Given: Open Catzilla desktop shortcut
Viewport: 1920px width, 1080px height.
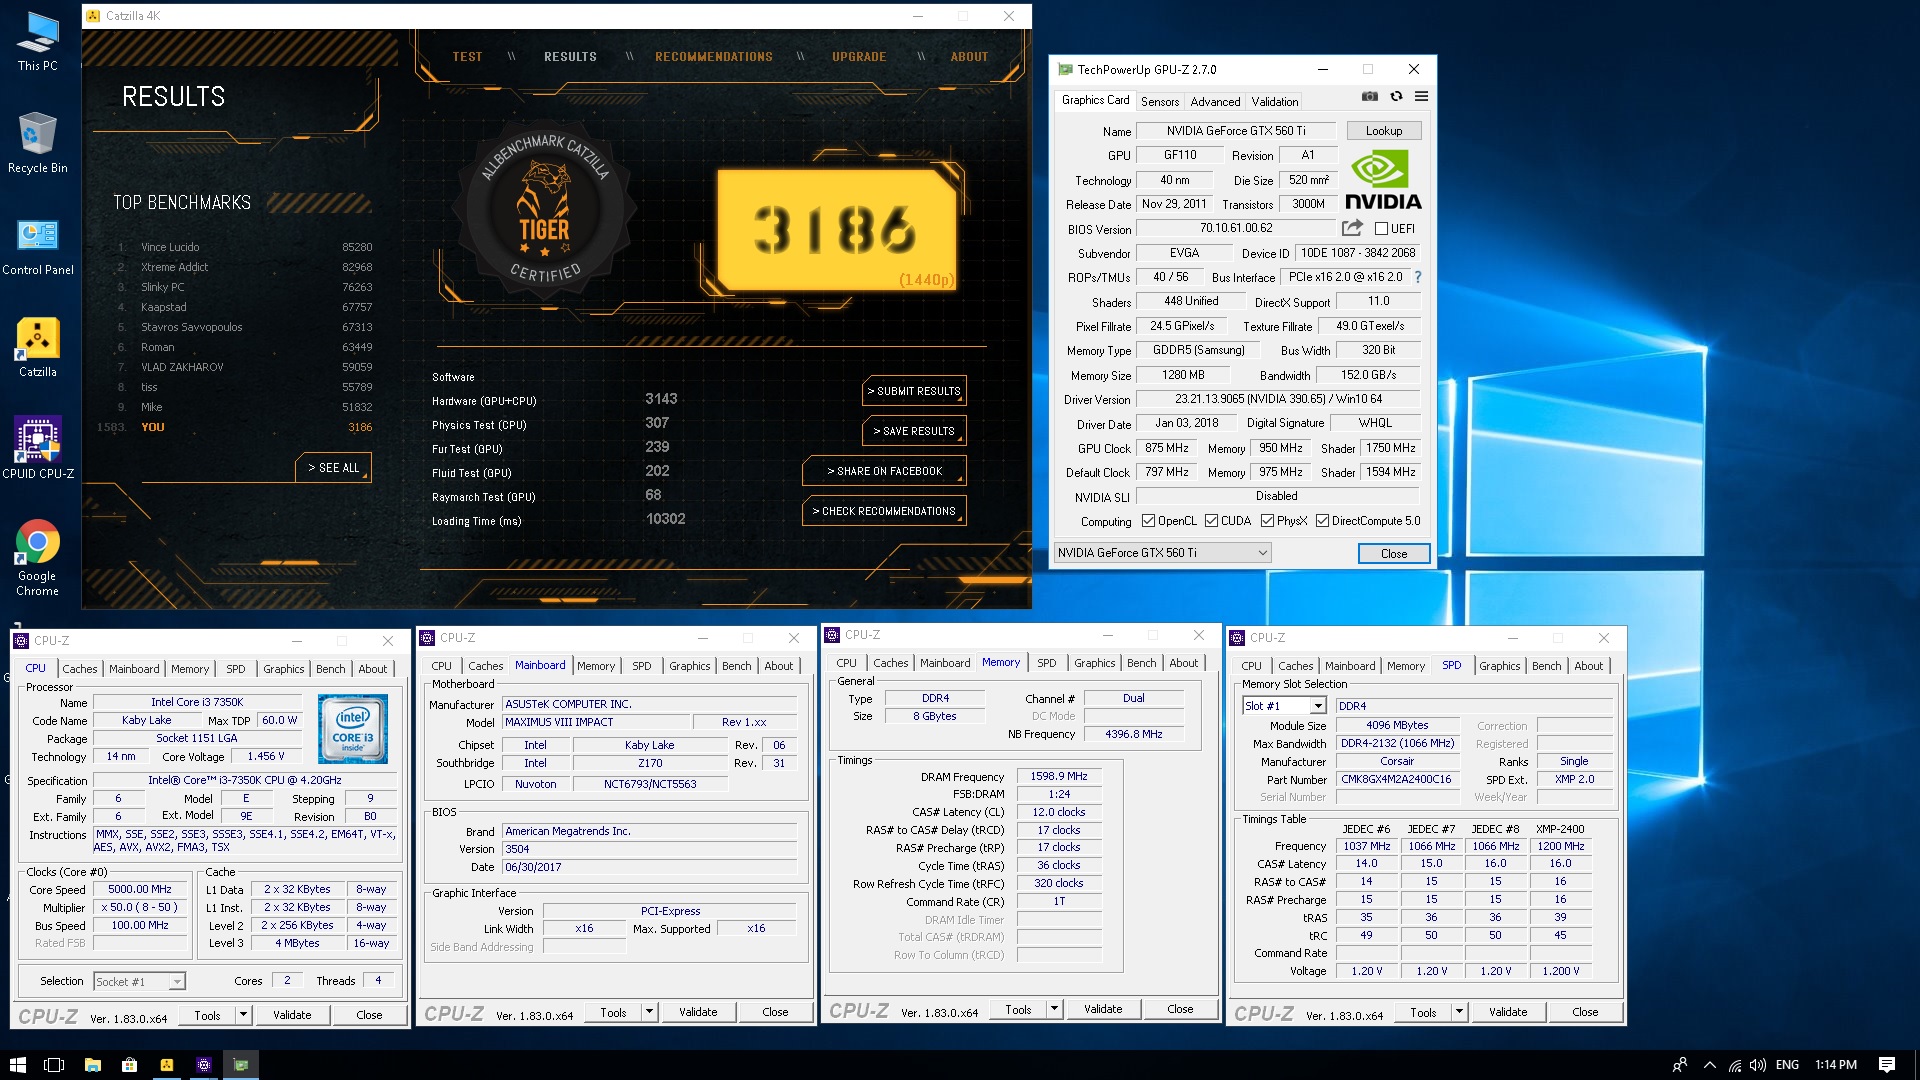Looking at the screenshot, I should (x=37, y=348).
